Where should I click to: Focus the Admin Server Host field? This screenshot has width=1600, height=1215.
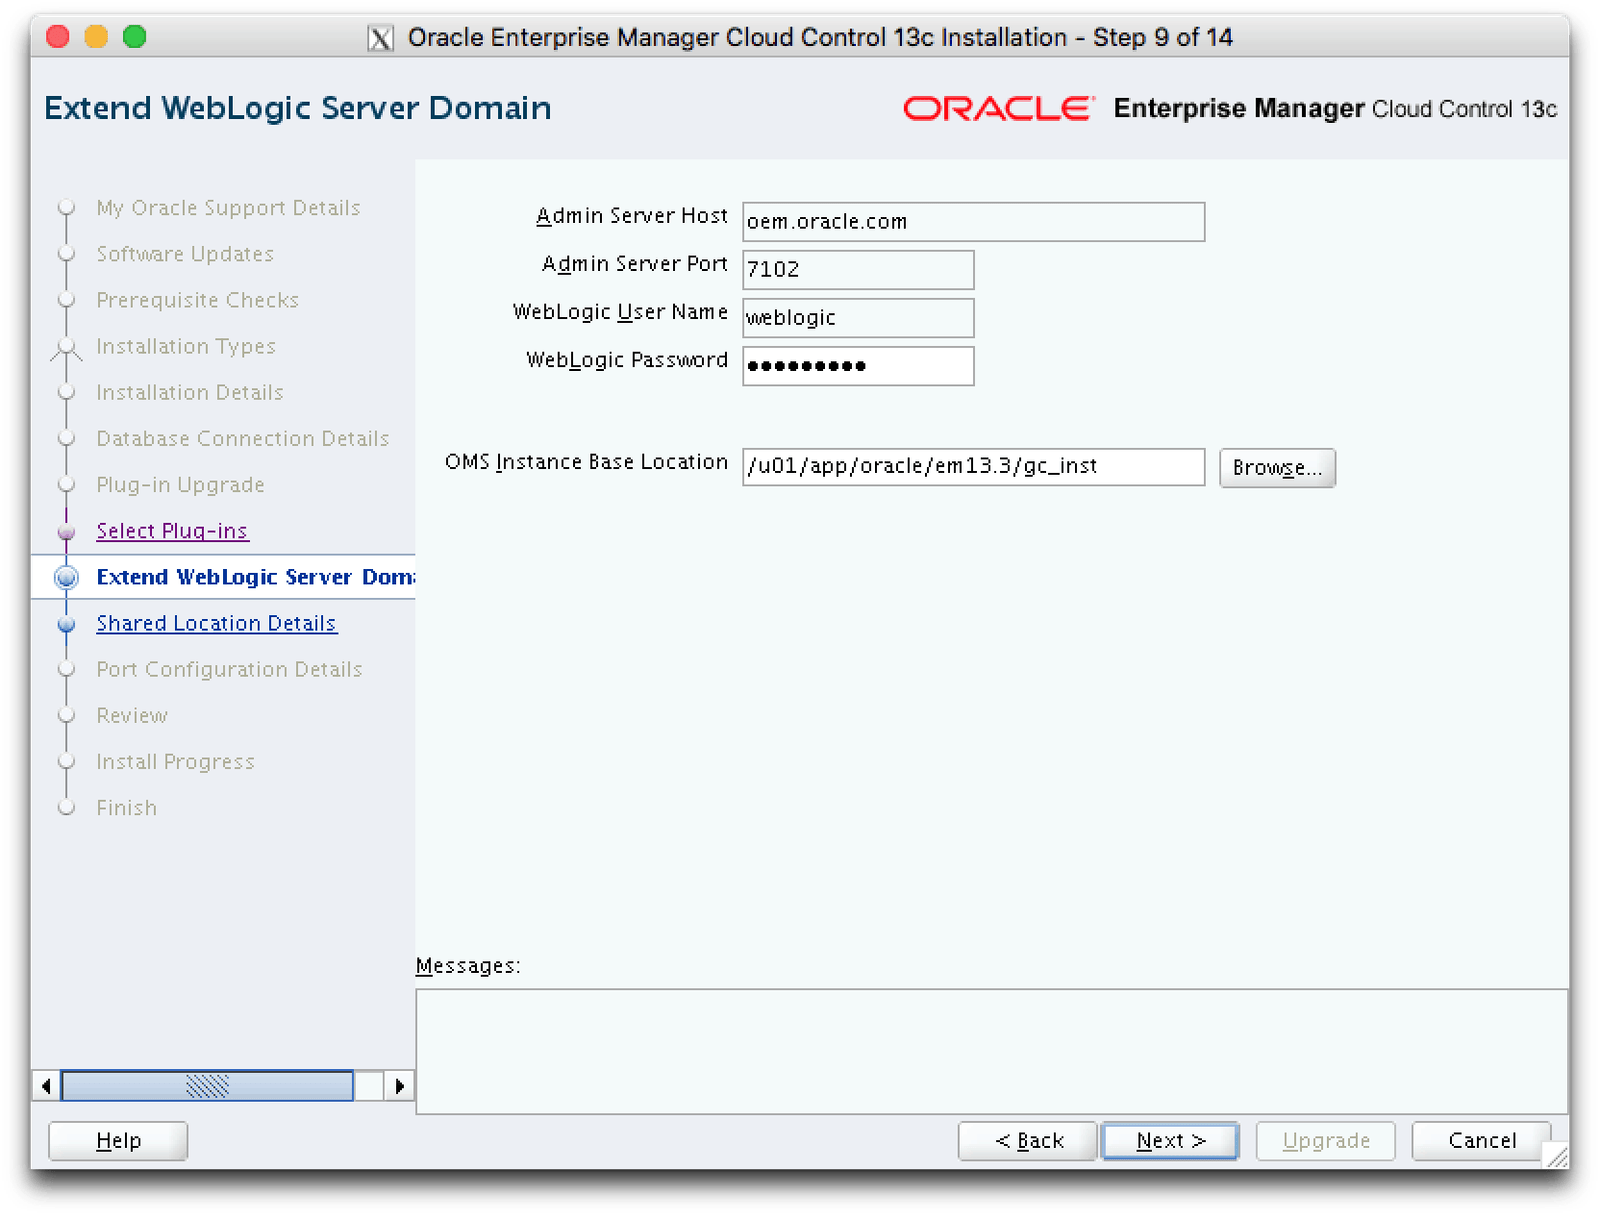[x=972, y=222]
